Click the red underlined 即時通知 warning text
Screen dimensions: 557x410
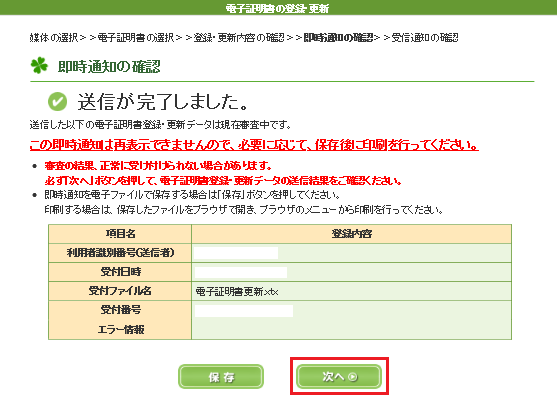point(254,145)
